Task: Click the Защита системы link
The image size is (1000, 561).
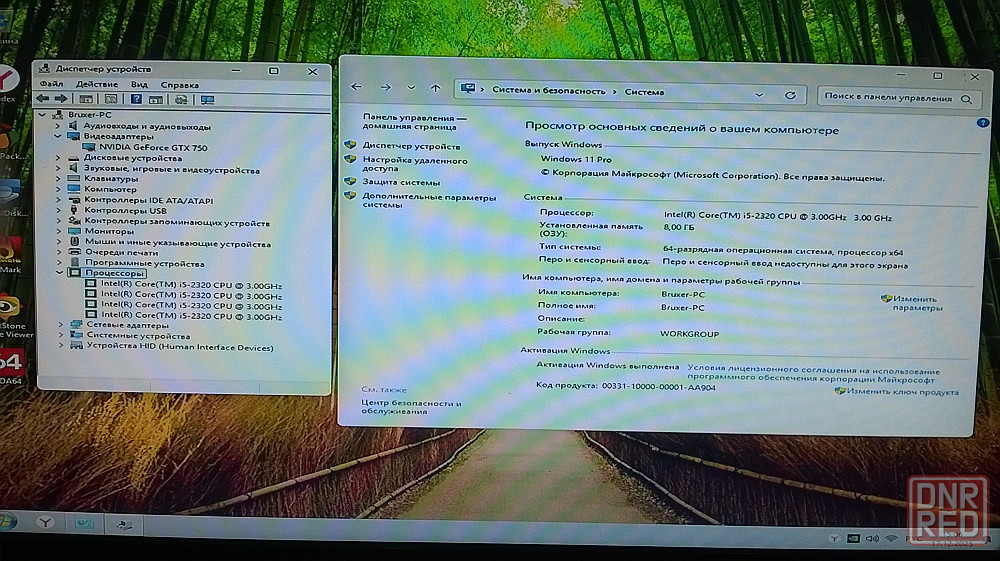Action: point(401,183)
